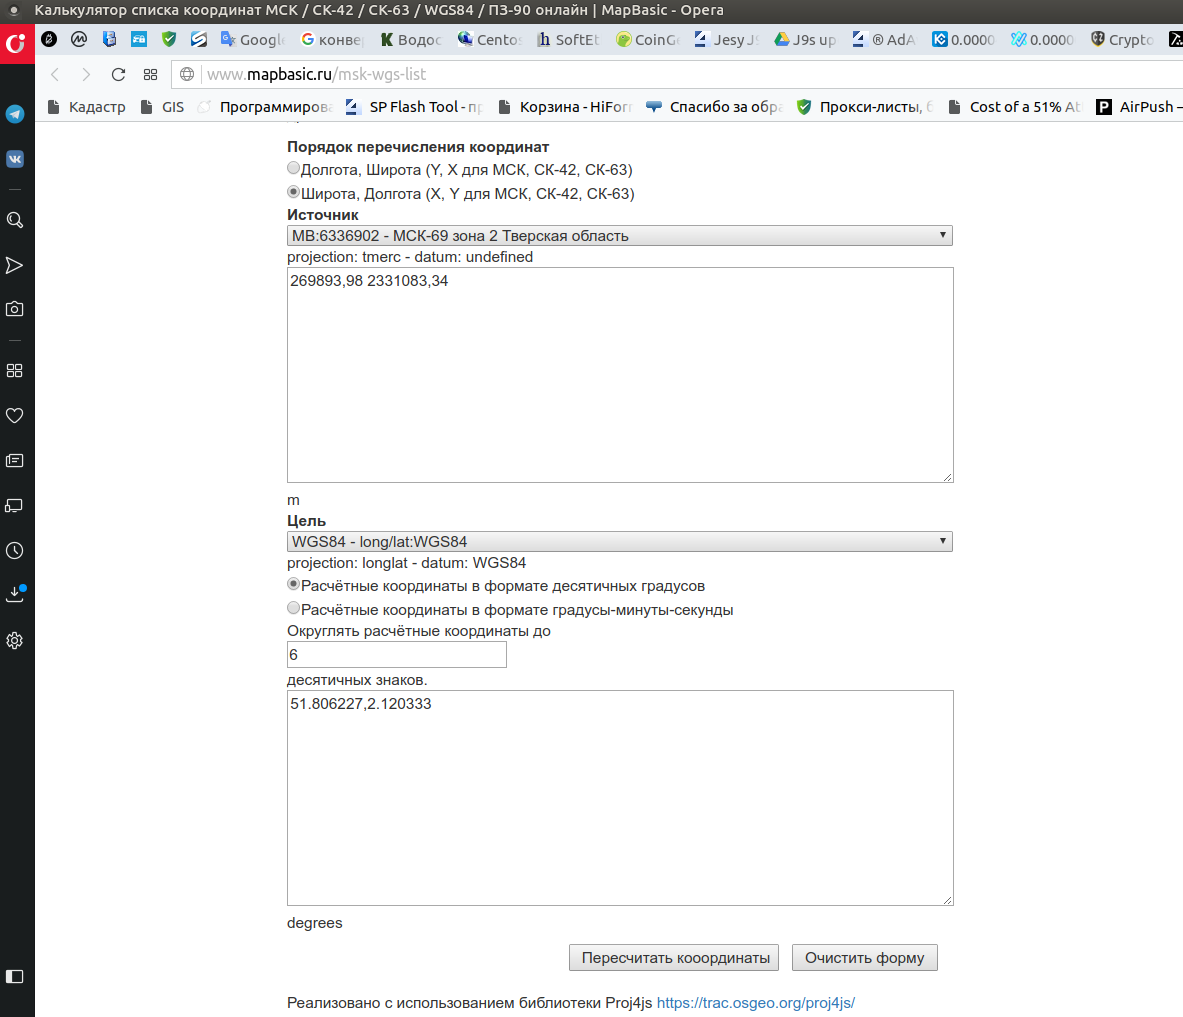The width and height of the screenshot is (1183, 1017).
Task: Click the address bar URL field
Action: pos(679,74)
